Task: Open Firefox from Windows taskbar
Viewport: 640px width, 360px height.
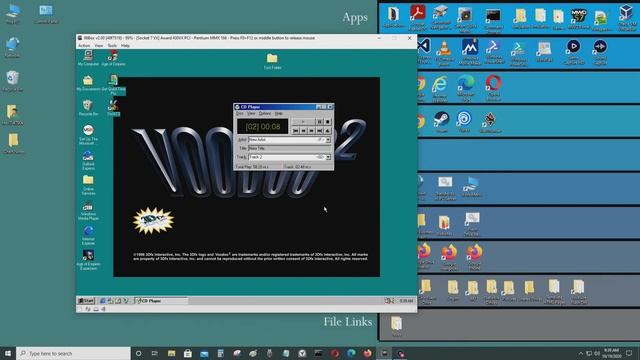Action: click(x=367, y=353)
